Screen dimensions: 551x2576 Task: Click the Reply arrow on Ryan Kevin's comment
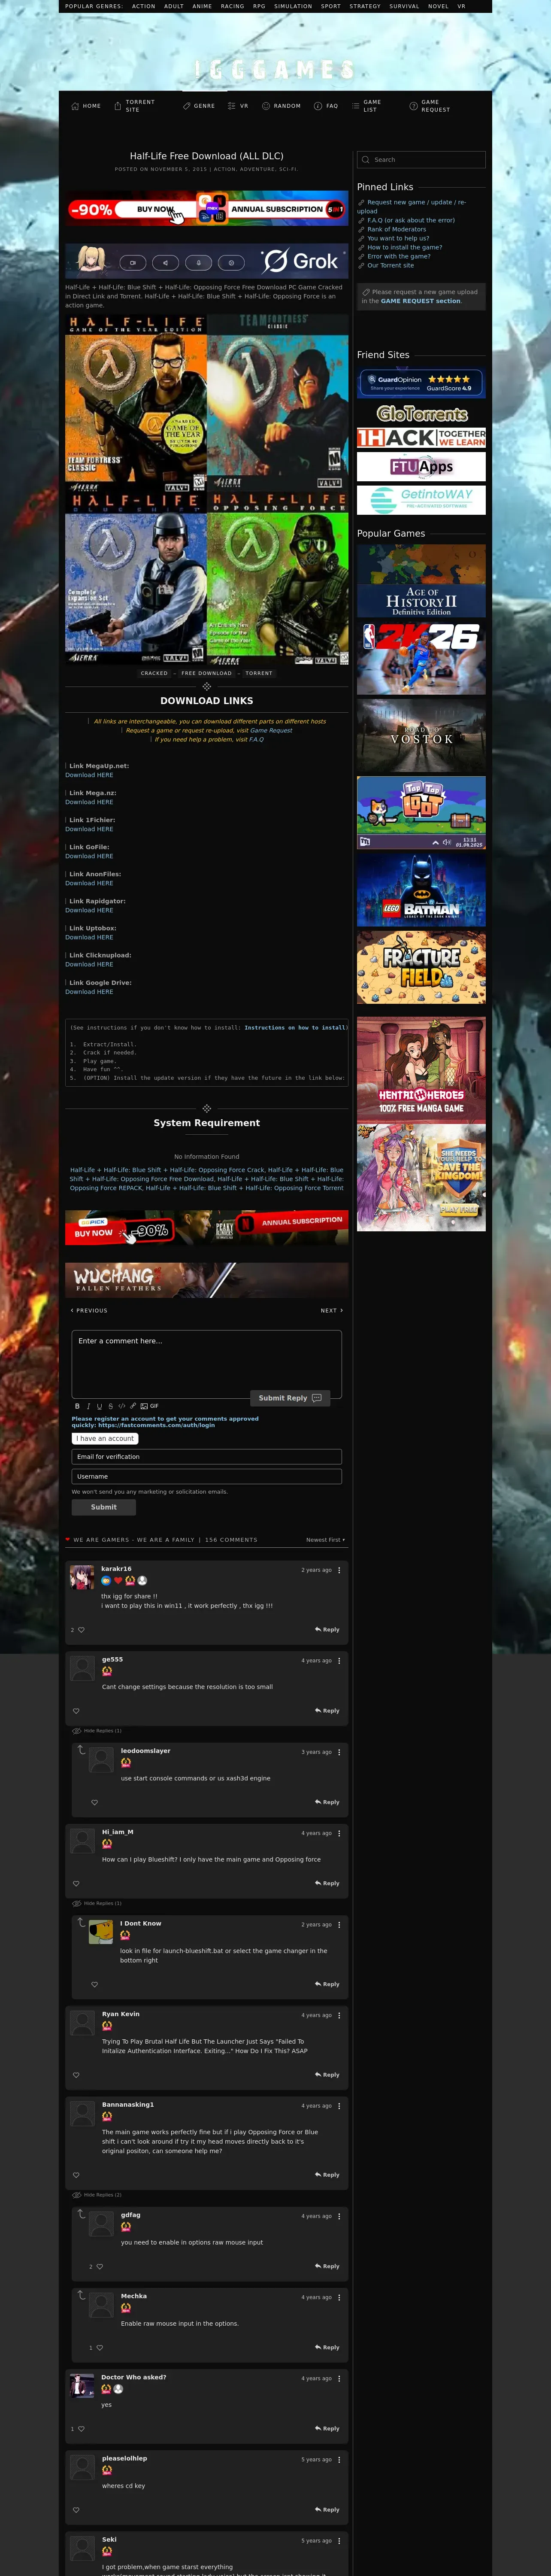pyautogui.click(x=327, y=2075)
